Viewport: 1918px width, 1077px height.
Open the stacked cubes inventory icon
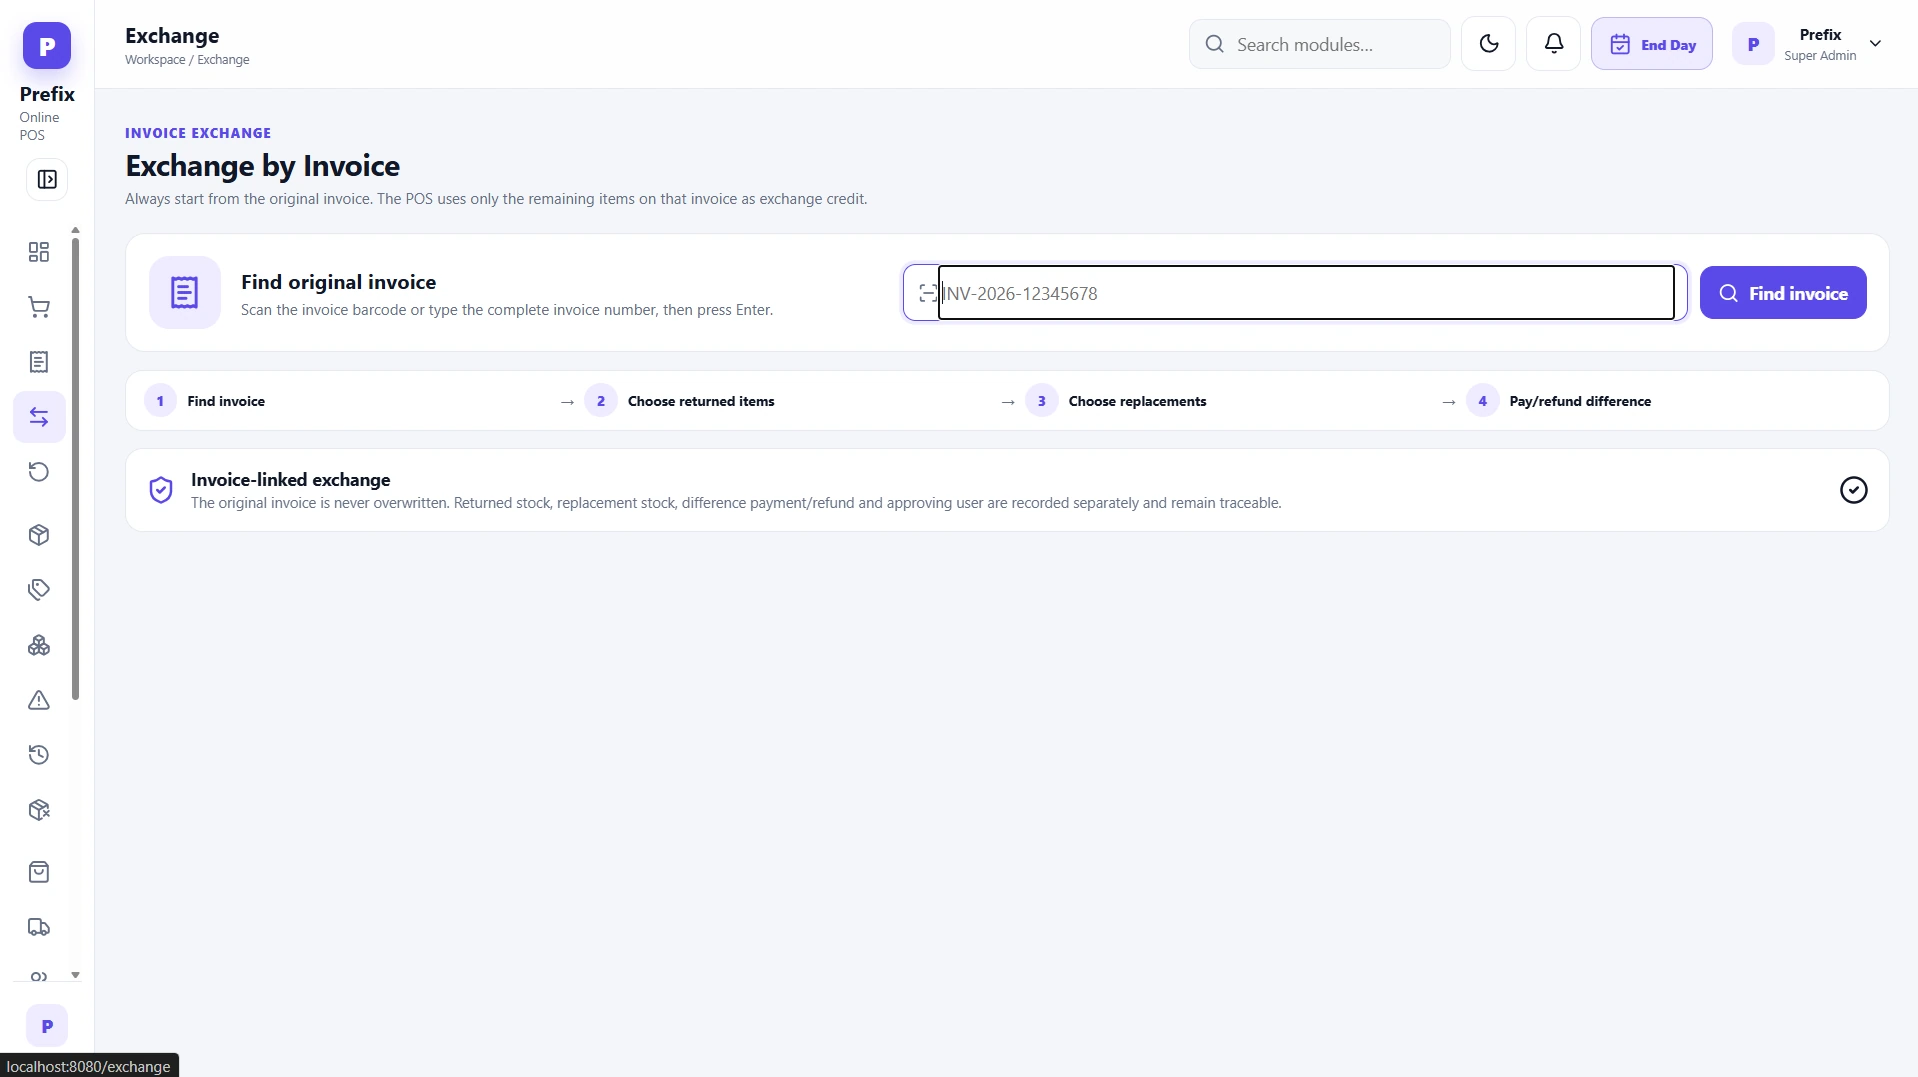39,645
